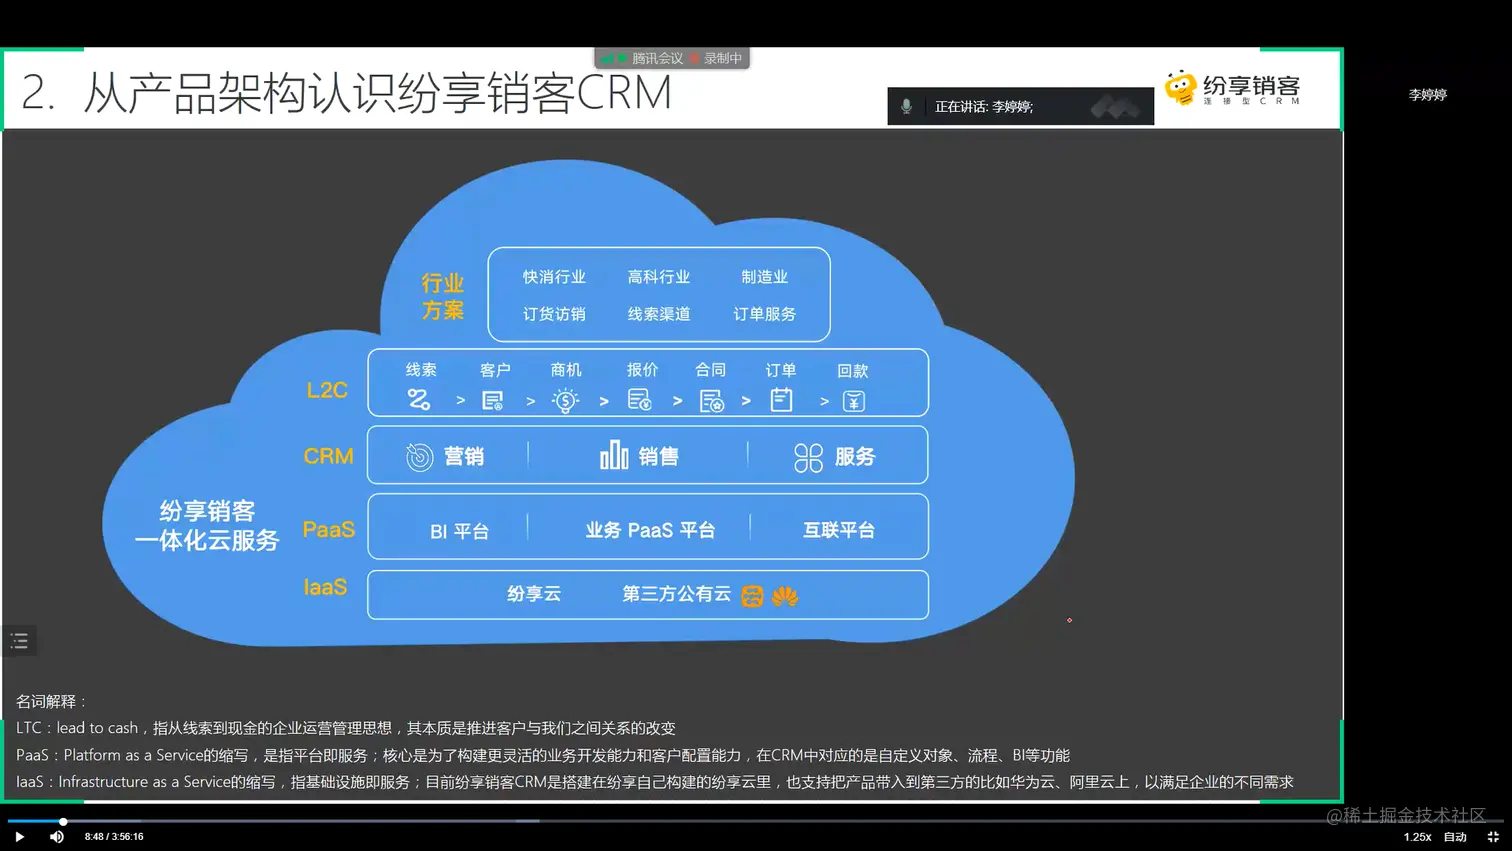The height and width of the screenshot is (851, 1512).
Task: Click the 快消行业 label
Action: [x=554, y=277]
